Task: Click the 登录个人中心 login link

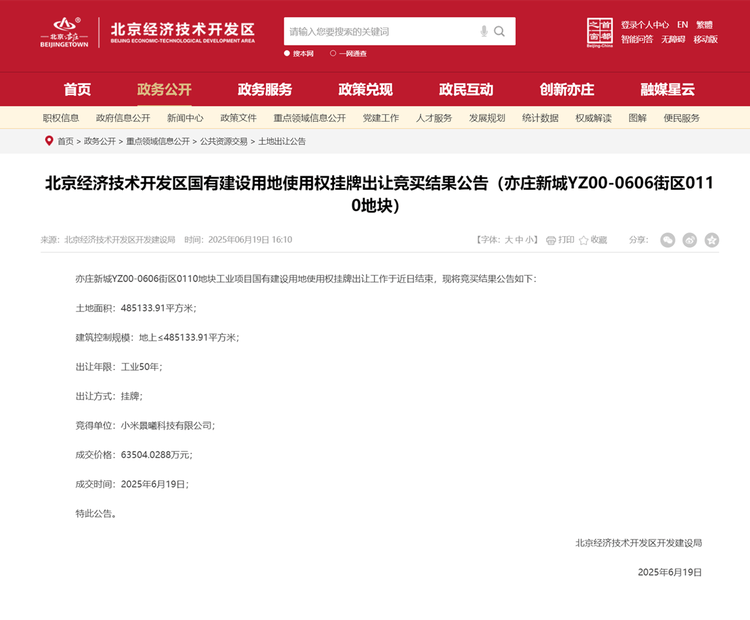Action: pyautogui.click(x=644, y=25)
